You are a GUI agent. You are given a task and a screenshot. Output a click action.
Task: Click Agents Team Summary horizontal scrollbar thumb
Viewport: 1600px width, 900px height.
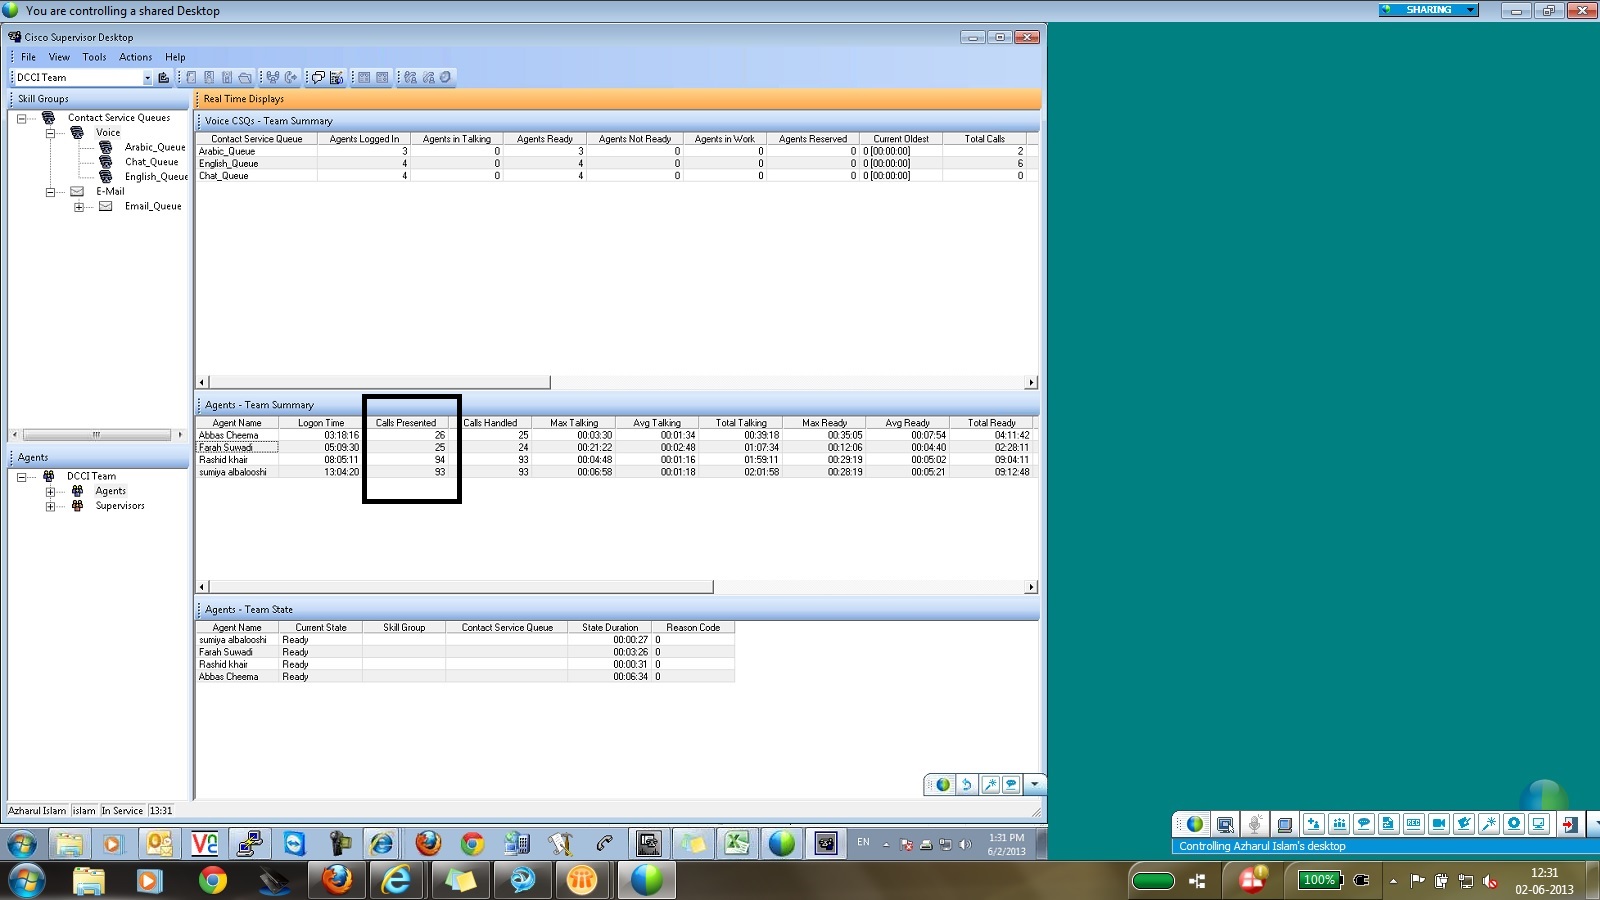tap(461, 587)
